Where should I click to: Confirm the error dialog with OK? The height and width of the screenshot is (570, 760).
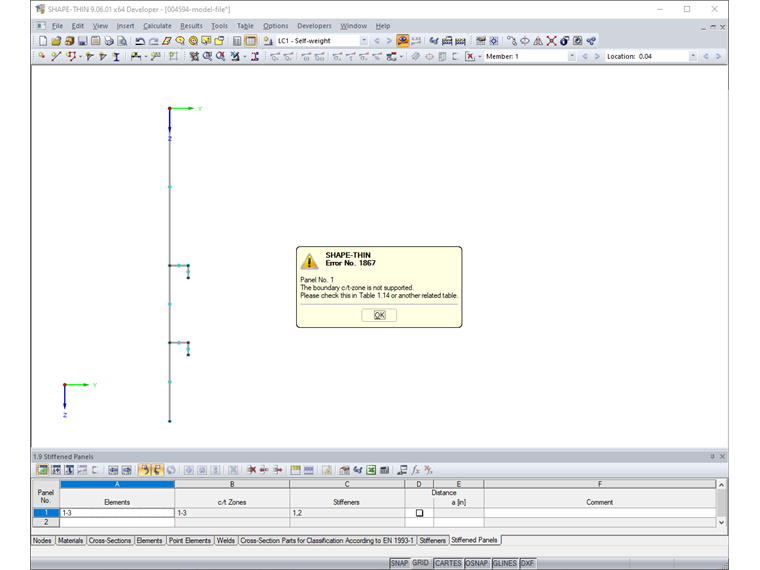(x=379, y=316)
